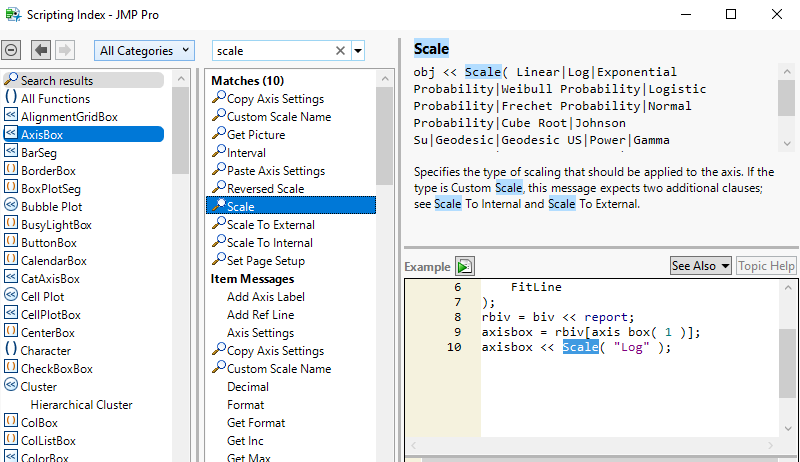Run the example script play icon

tap(465, 266)
